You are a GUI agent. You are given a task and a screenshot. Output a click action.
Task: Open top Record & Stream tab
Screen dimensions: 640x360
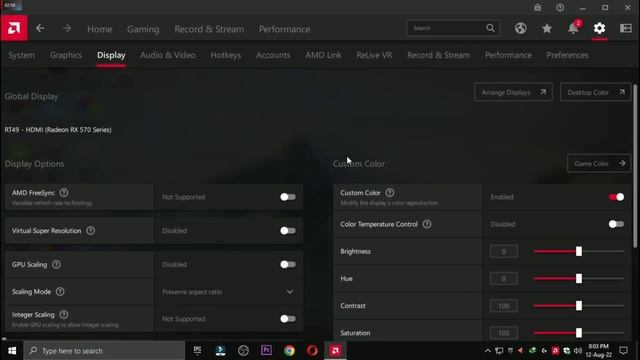tap(209, 29)
